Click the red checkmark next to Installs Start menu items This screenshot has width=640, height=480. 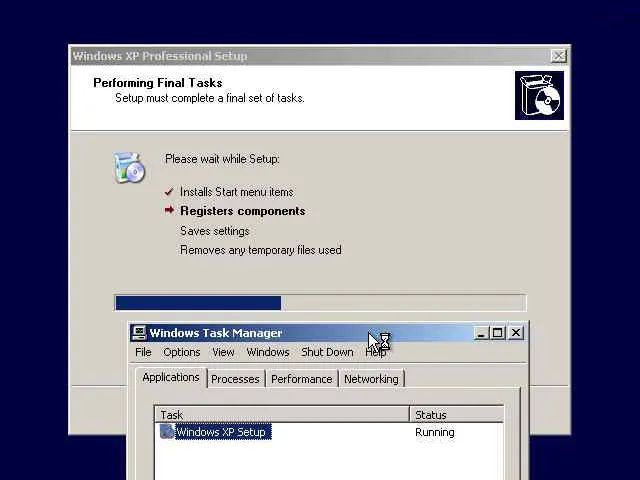[x=169, y=192]
